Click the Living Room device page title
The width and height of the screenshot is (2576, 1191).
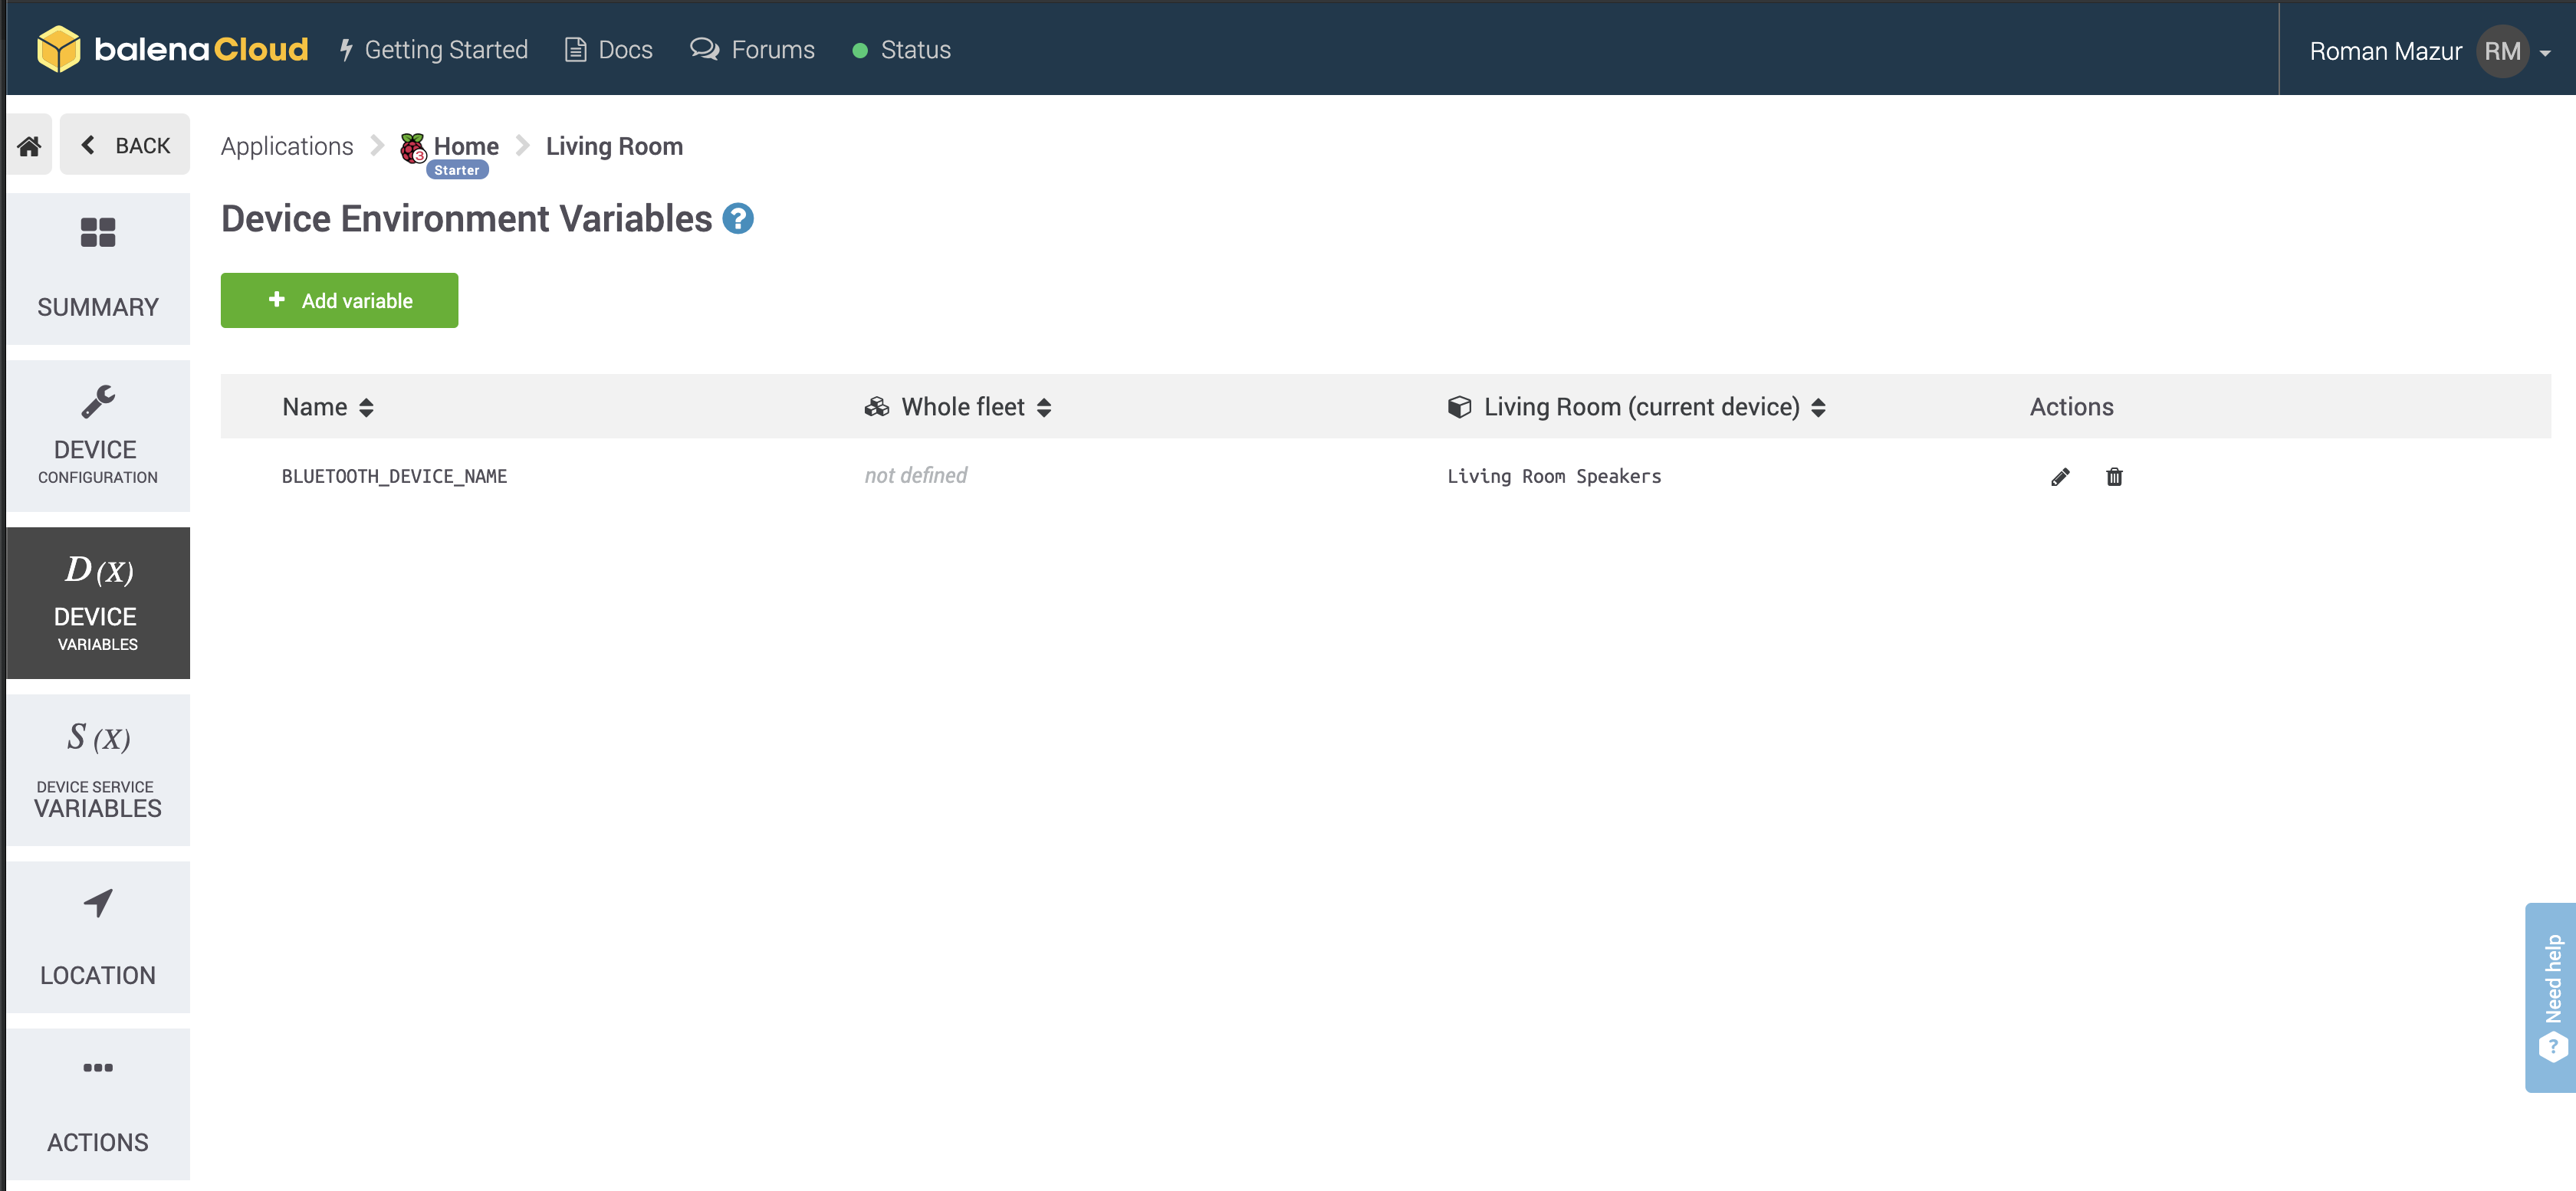tap(614, 145)
